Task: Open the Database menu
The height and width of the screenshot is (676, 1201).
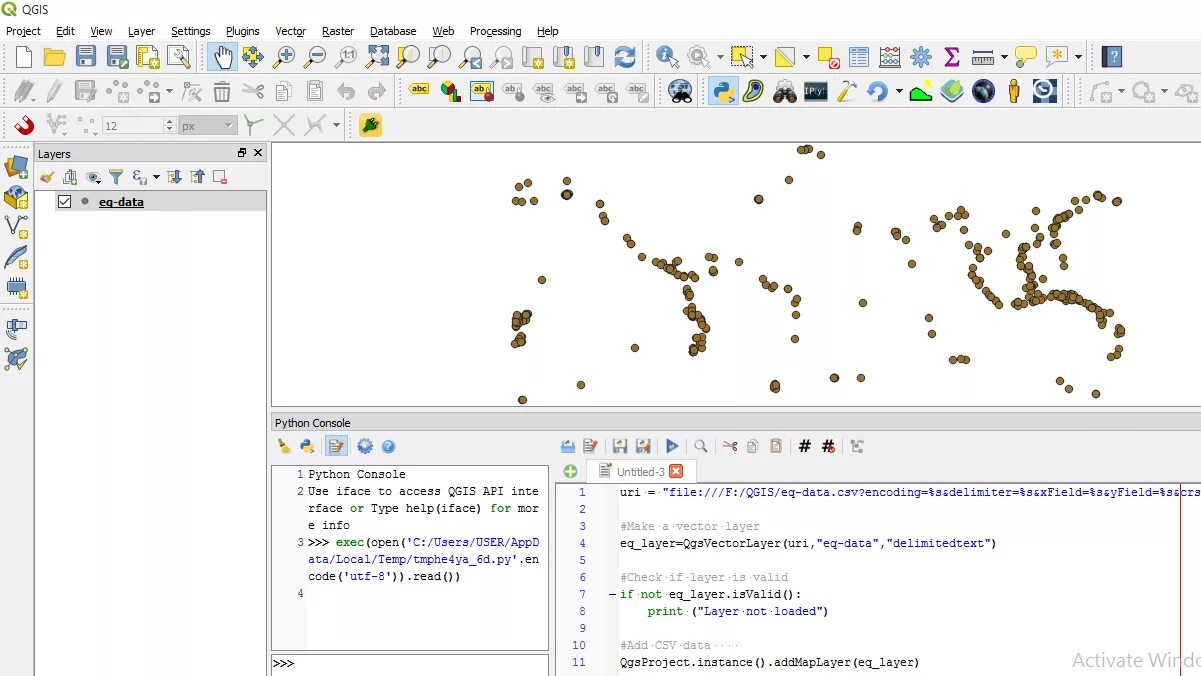Action: pyautogui.click(x=393, y=31)
